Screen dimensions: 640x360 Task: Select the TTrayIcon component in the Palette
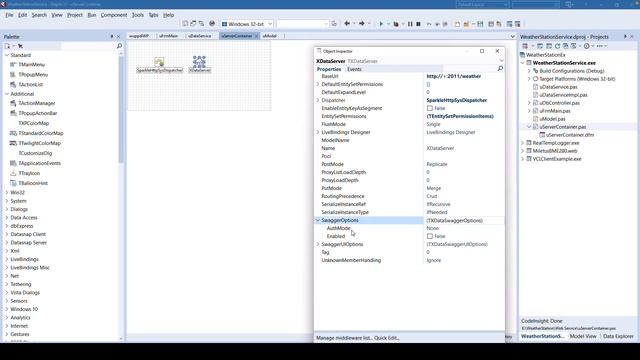pyautogui.click(x=29, y=173)
